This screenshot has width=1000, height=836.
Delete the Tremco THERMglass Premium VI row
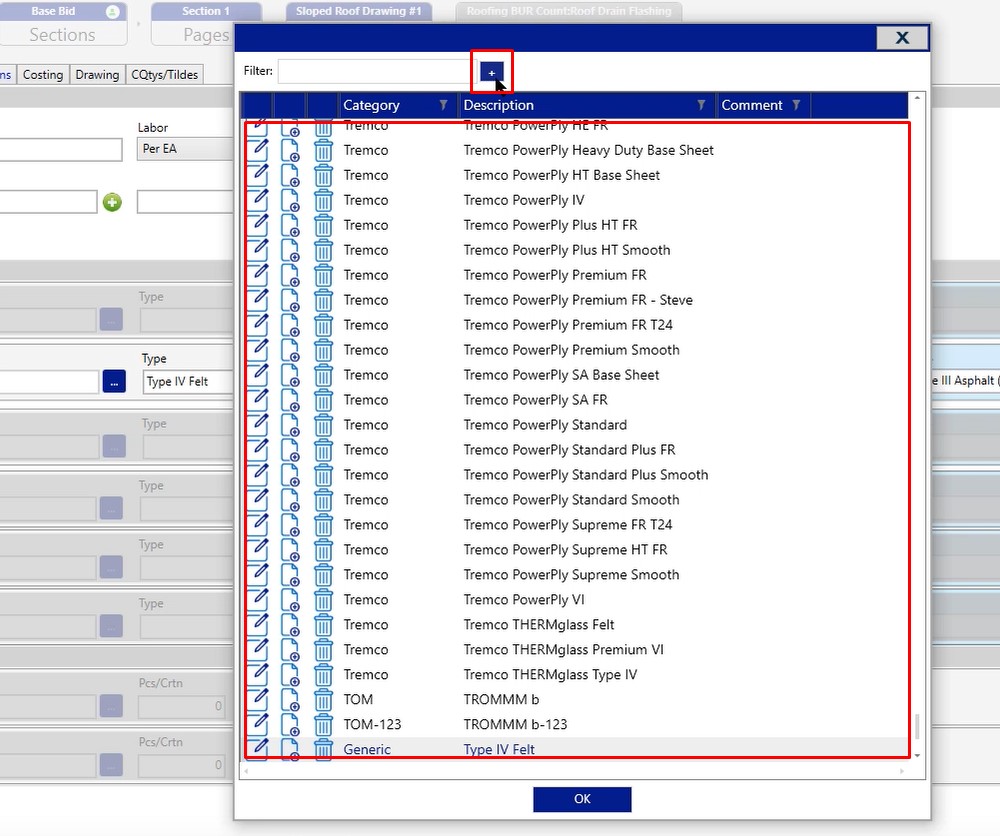pyautogui.click(x=323, y=650)
